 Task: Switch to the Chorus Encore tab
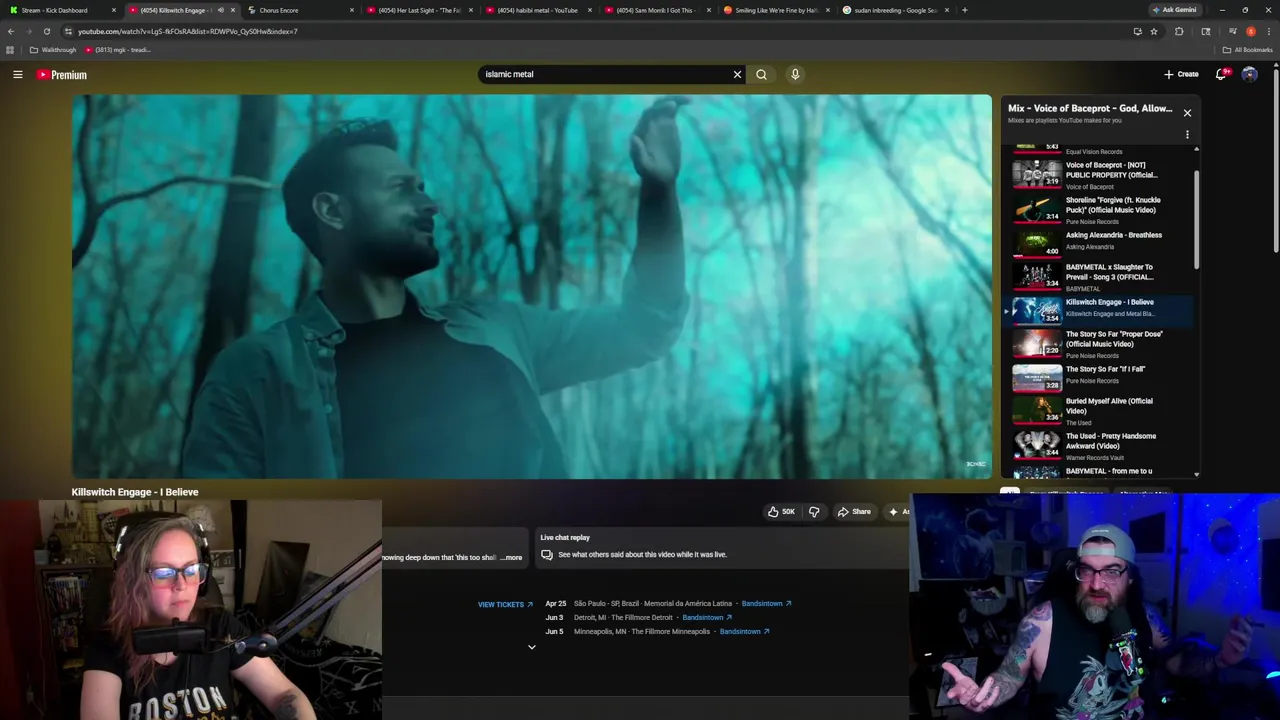click(x=300, y=10)
